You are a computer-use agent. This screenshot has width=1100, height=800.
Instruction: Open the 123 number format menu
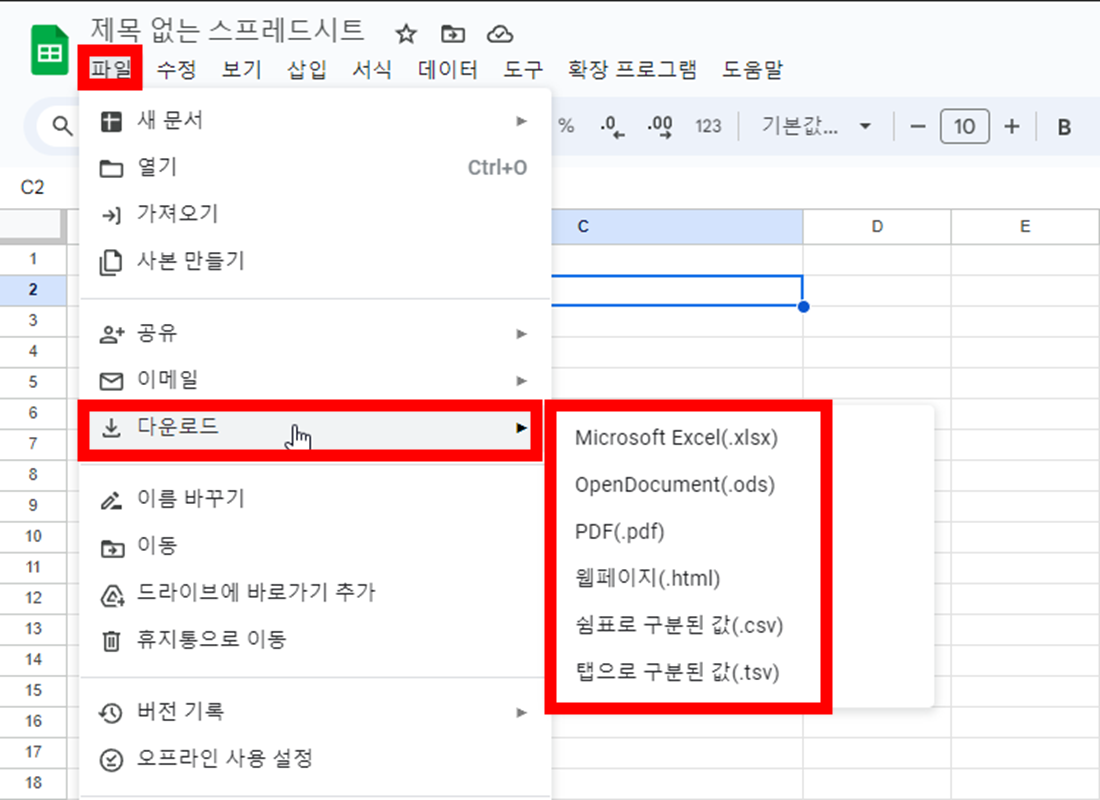(x=708, y=126)
